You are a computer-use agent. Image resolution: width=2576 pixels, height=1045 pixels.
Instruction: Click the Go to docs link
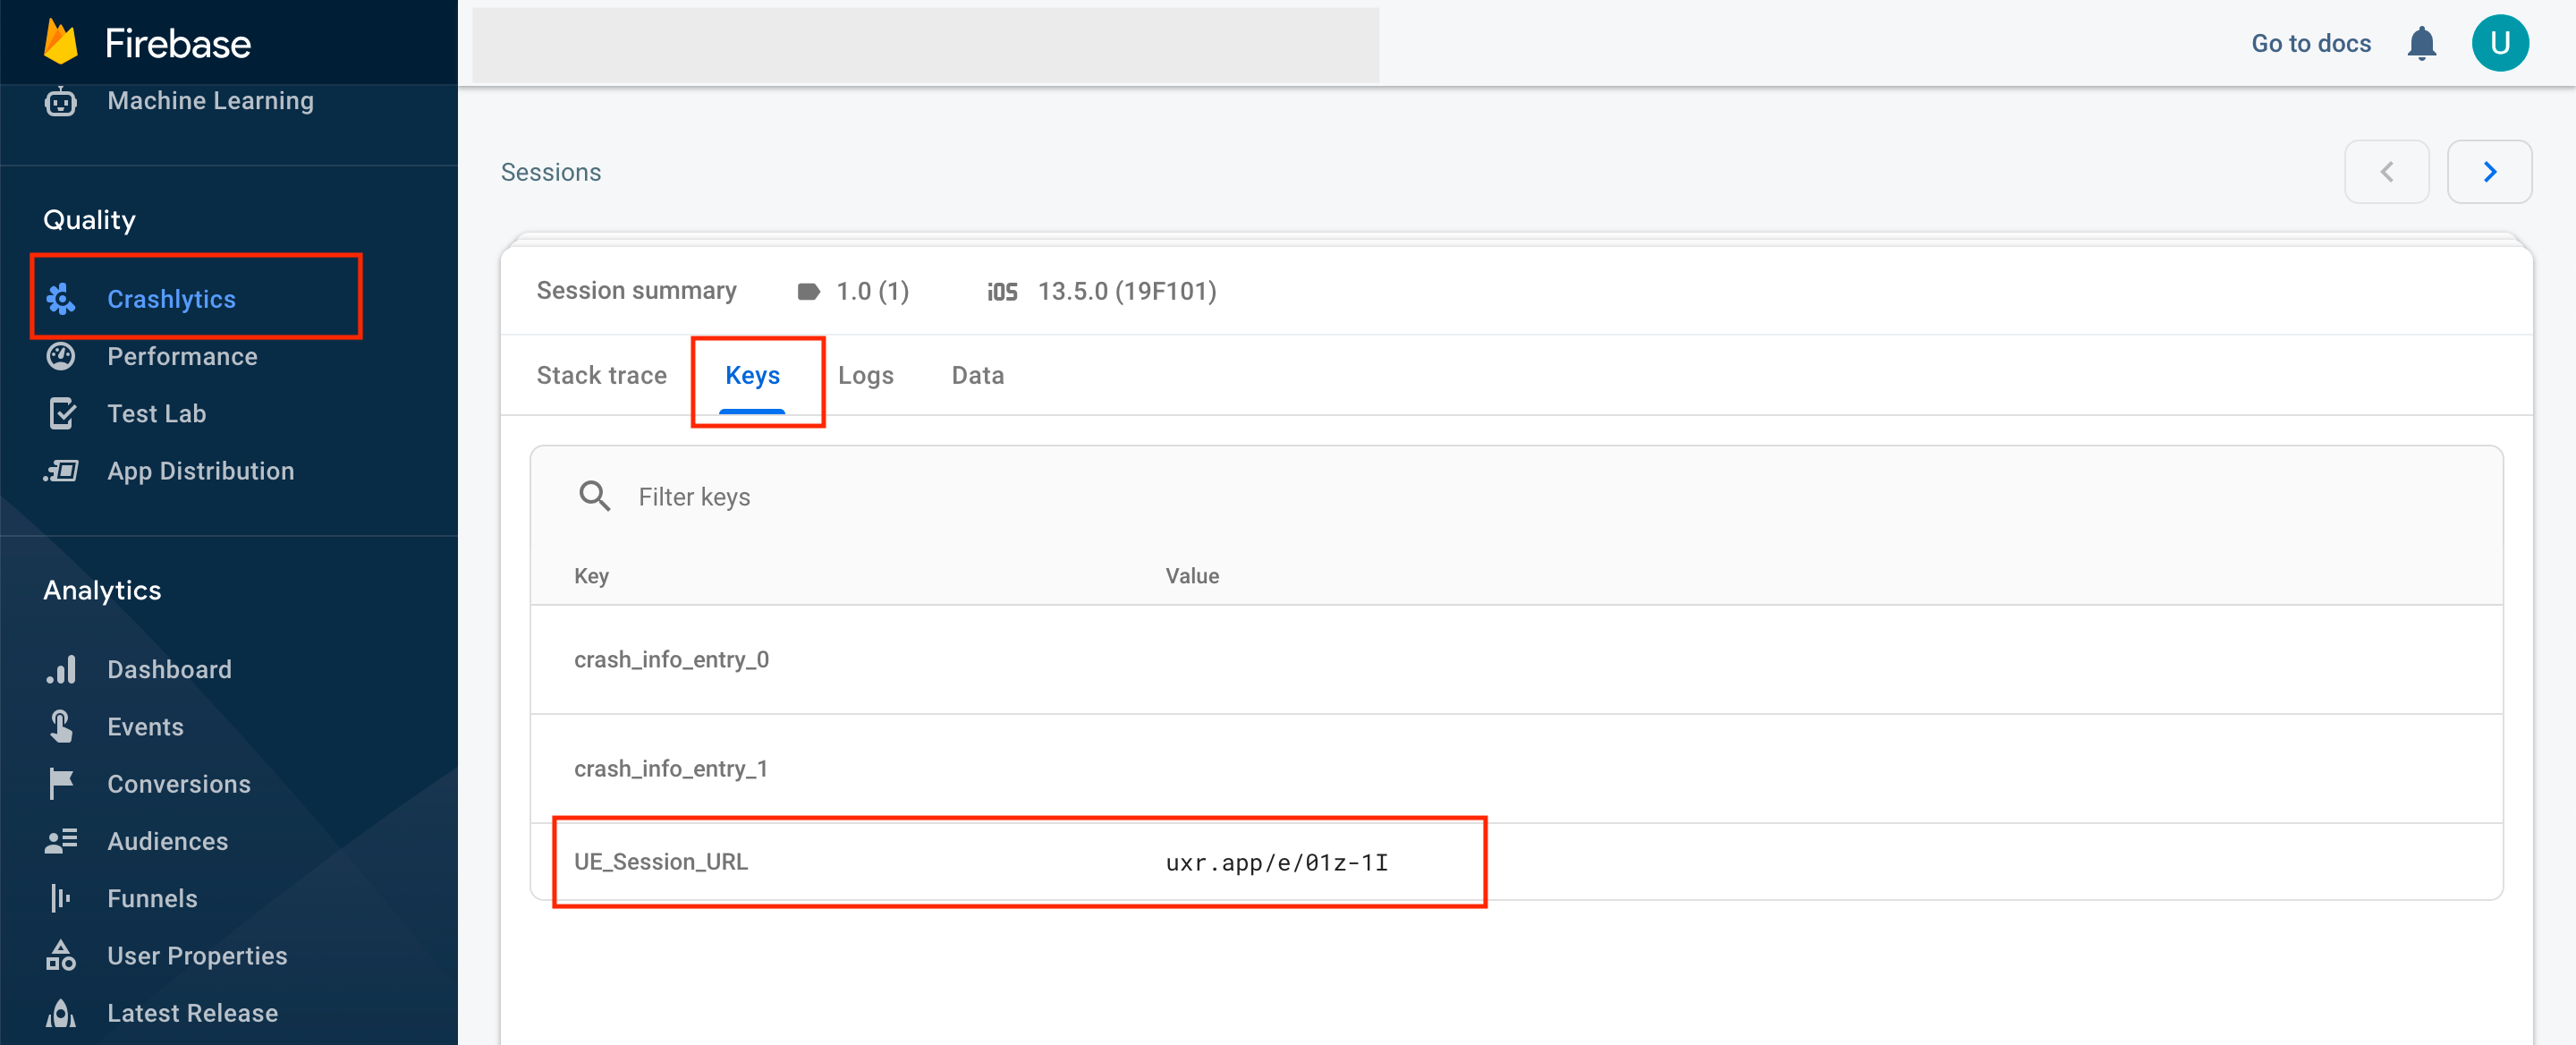(x=2310, y=43)
